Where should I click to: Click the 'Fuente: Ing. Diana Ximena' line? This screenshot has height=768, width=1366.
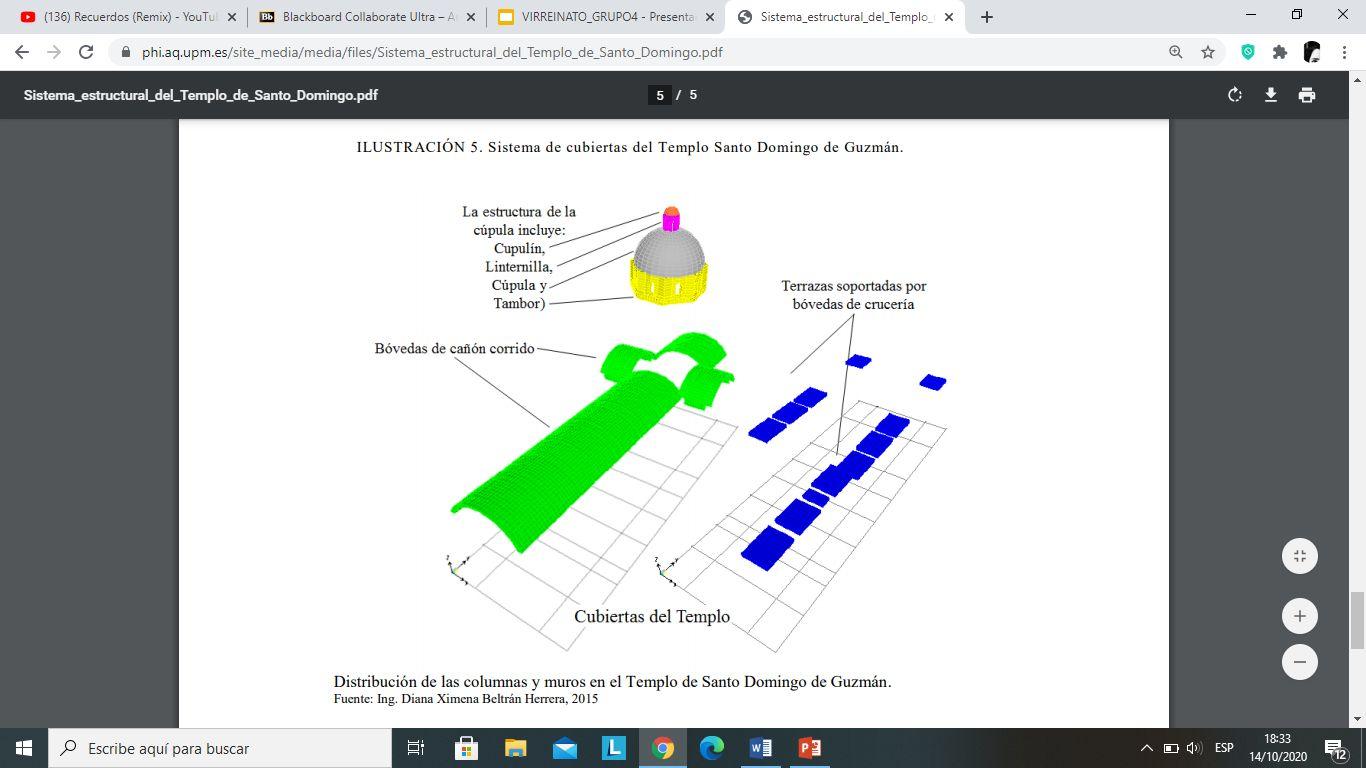tap(466, 699)
